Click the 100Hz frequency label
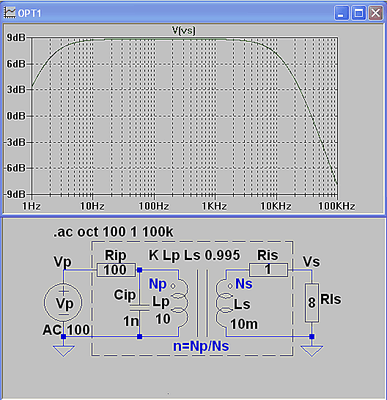Screen dimensions: 387x400 (154, 206)
